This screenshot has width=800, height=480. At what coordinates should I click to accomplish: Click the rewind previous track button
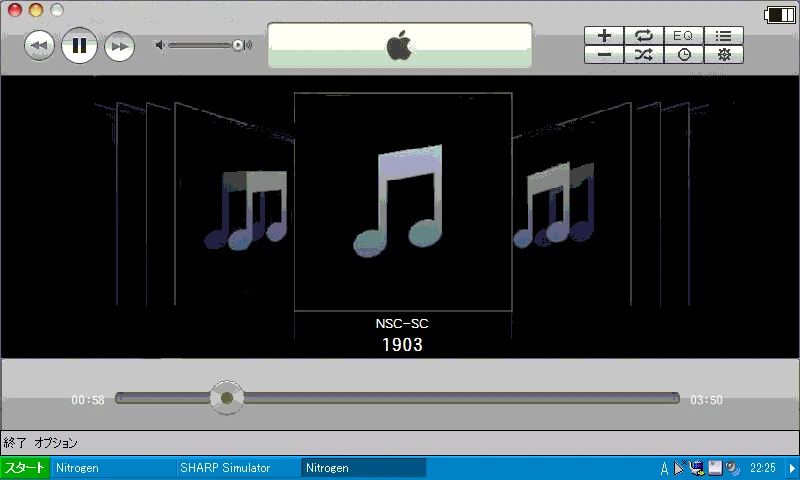[x=39, y=45]
